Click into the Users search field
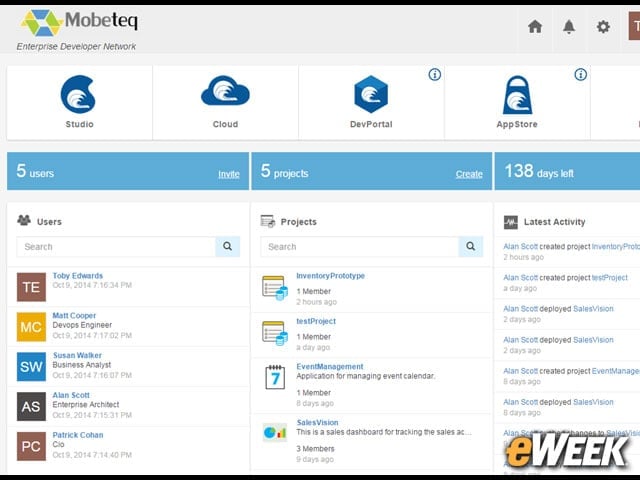This screenshot has height=480, width=640. point(116,246)
